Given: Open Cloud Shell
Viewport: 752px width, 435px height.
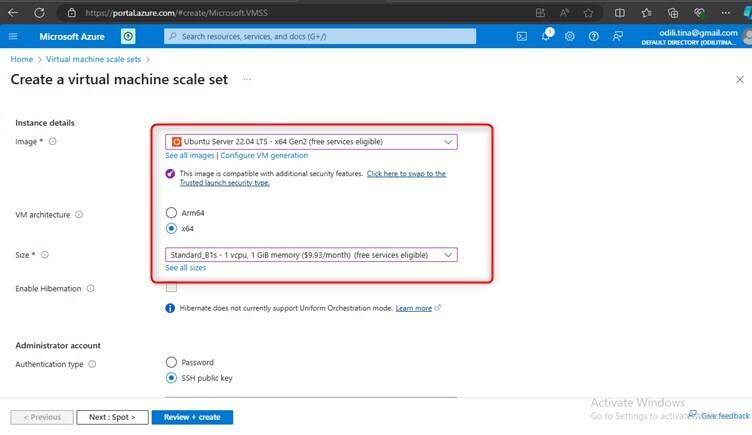Looking at the screenshot, I should click(x=522, y=36).
